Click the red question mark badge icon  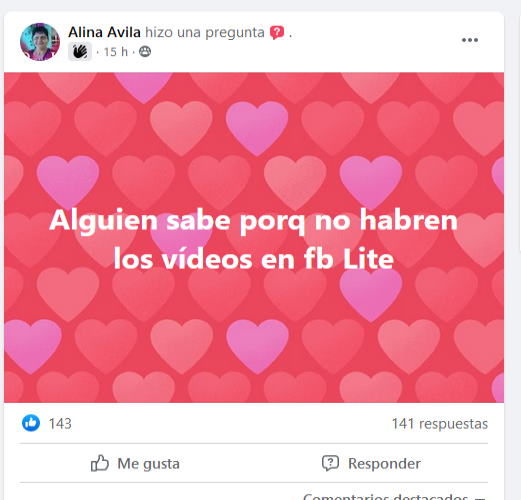[277, 33]
